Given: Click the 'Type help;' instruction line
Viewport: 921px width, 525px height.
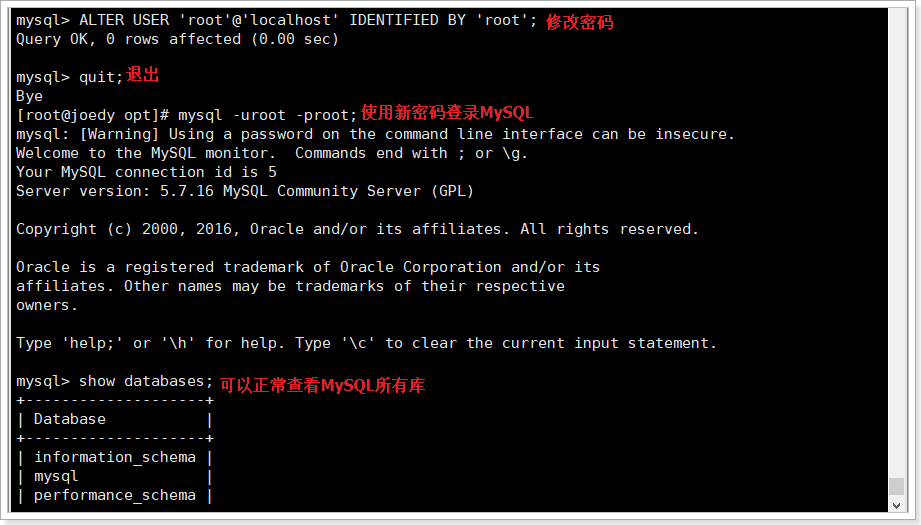Looking at the screenshot, I should pos(367,343).
